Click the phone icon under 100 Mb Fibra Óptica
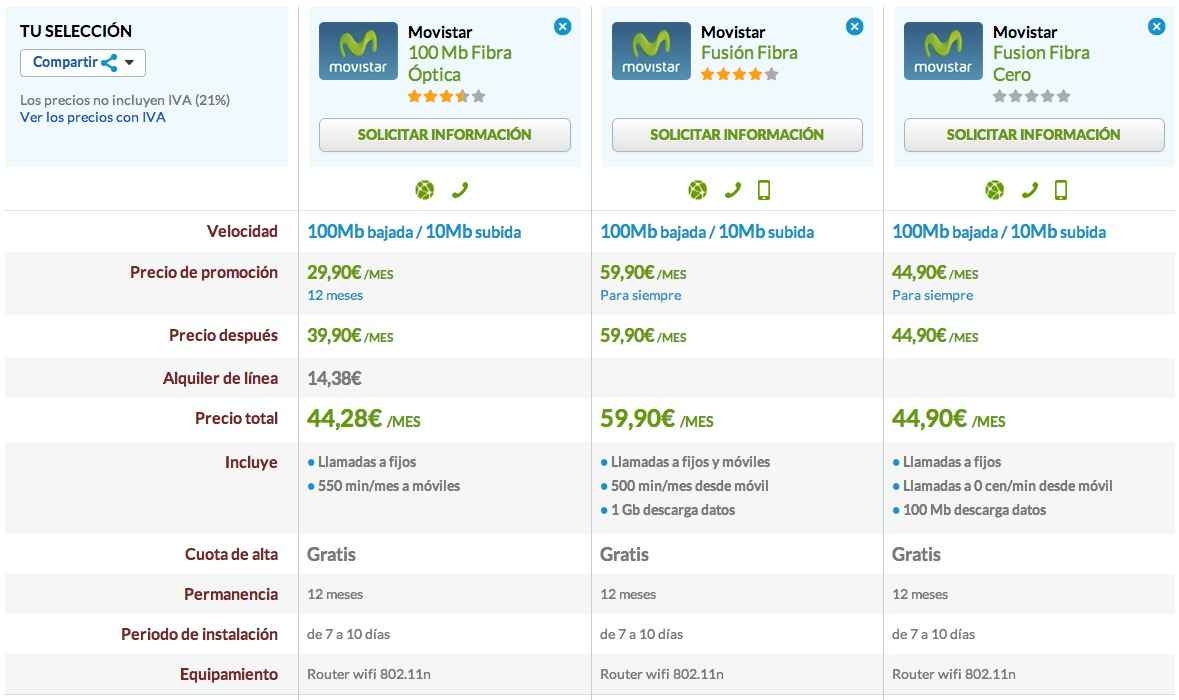 [459, 191]
